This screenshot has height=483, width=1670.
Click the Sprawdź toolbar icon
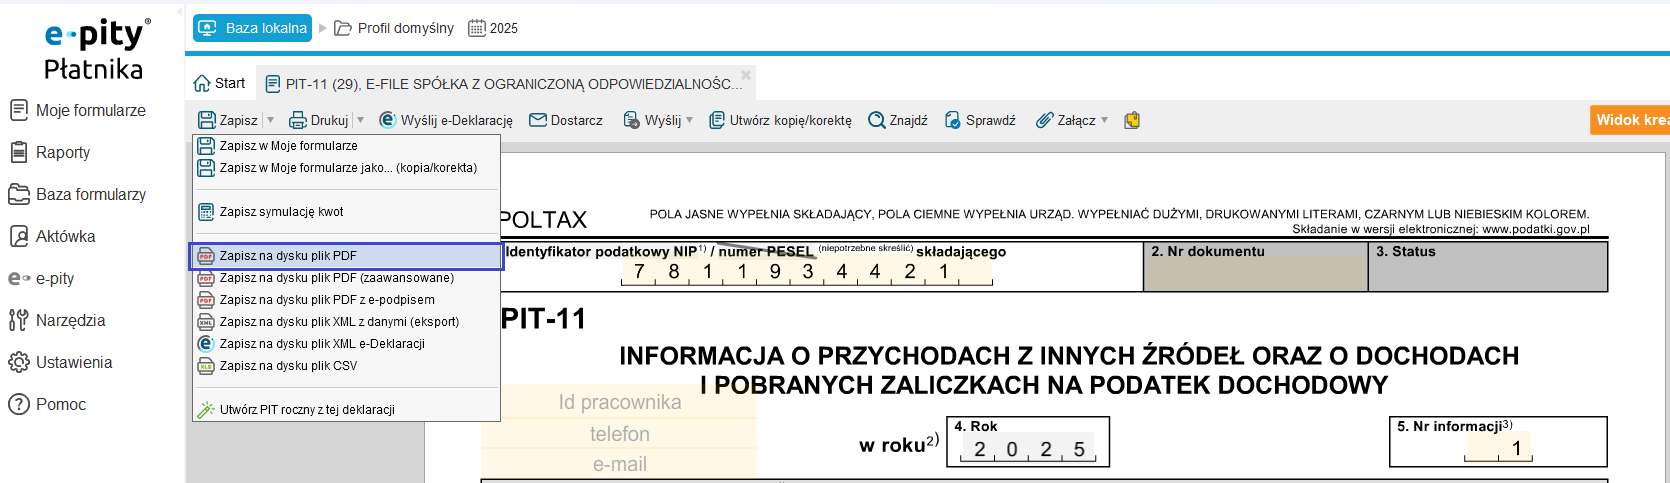(953, 120)
